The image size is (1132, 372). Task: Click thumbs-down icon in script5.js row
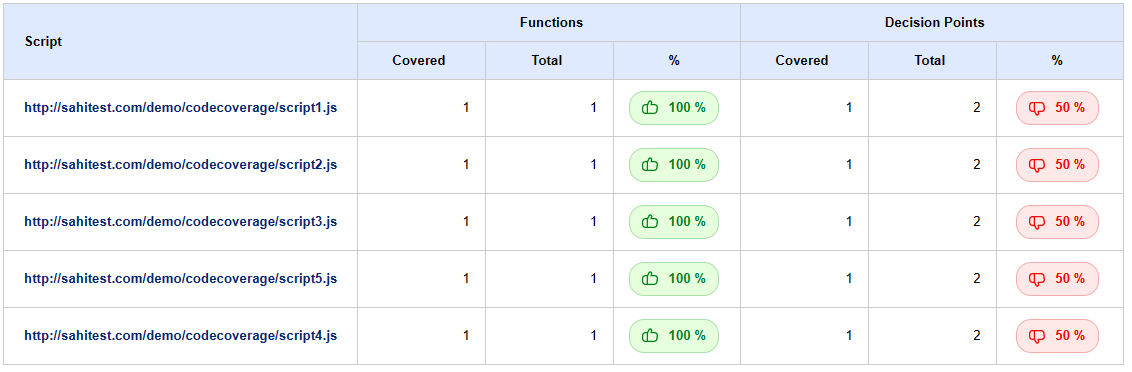1037,280
